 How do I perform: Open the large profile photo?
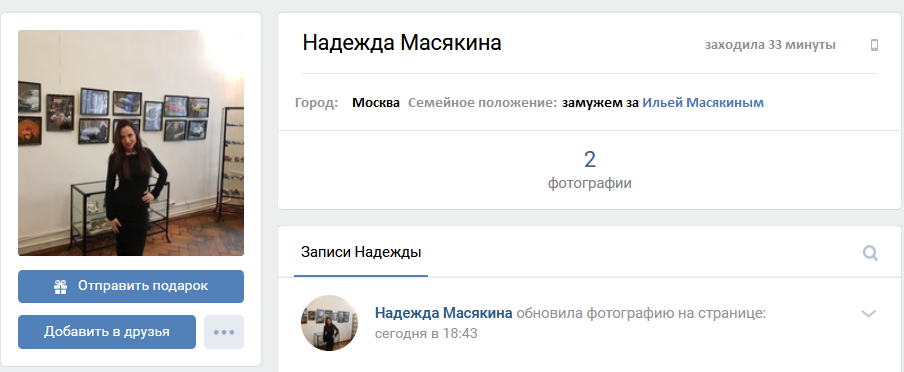point(131,143)
